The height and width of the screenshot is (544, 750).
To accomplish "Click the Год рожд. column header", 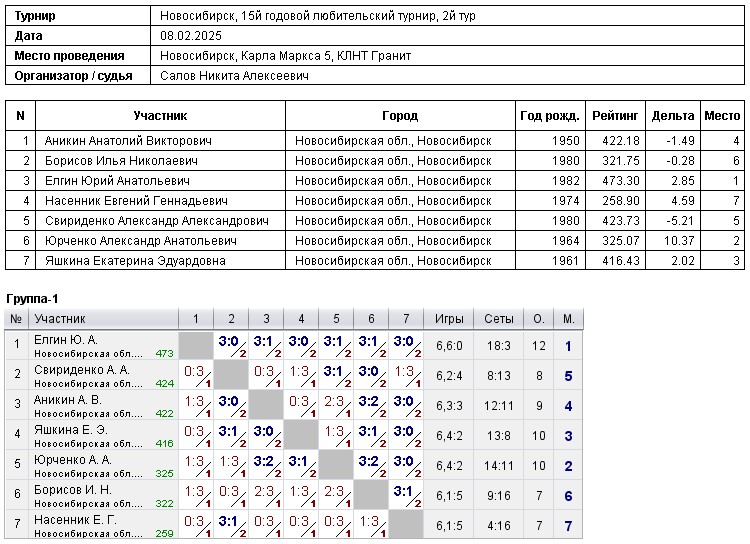I will (549, 116).
